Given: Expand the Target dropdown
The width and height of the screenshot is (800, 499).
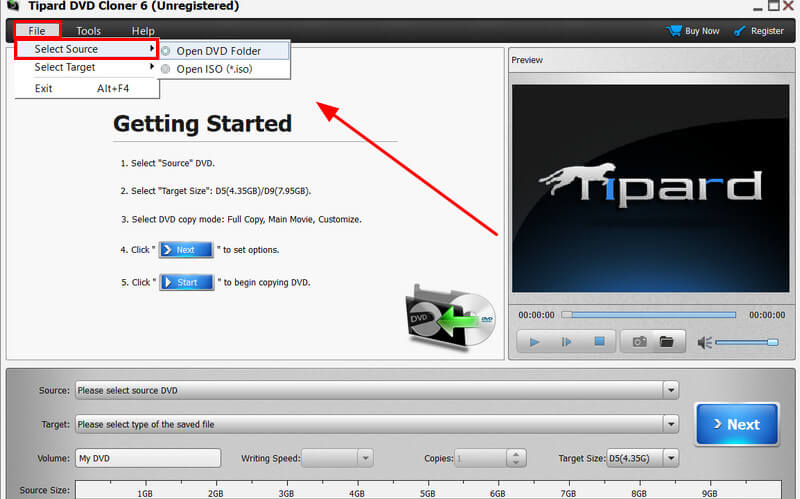Looking at the screenshot, I should 671,424.
